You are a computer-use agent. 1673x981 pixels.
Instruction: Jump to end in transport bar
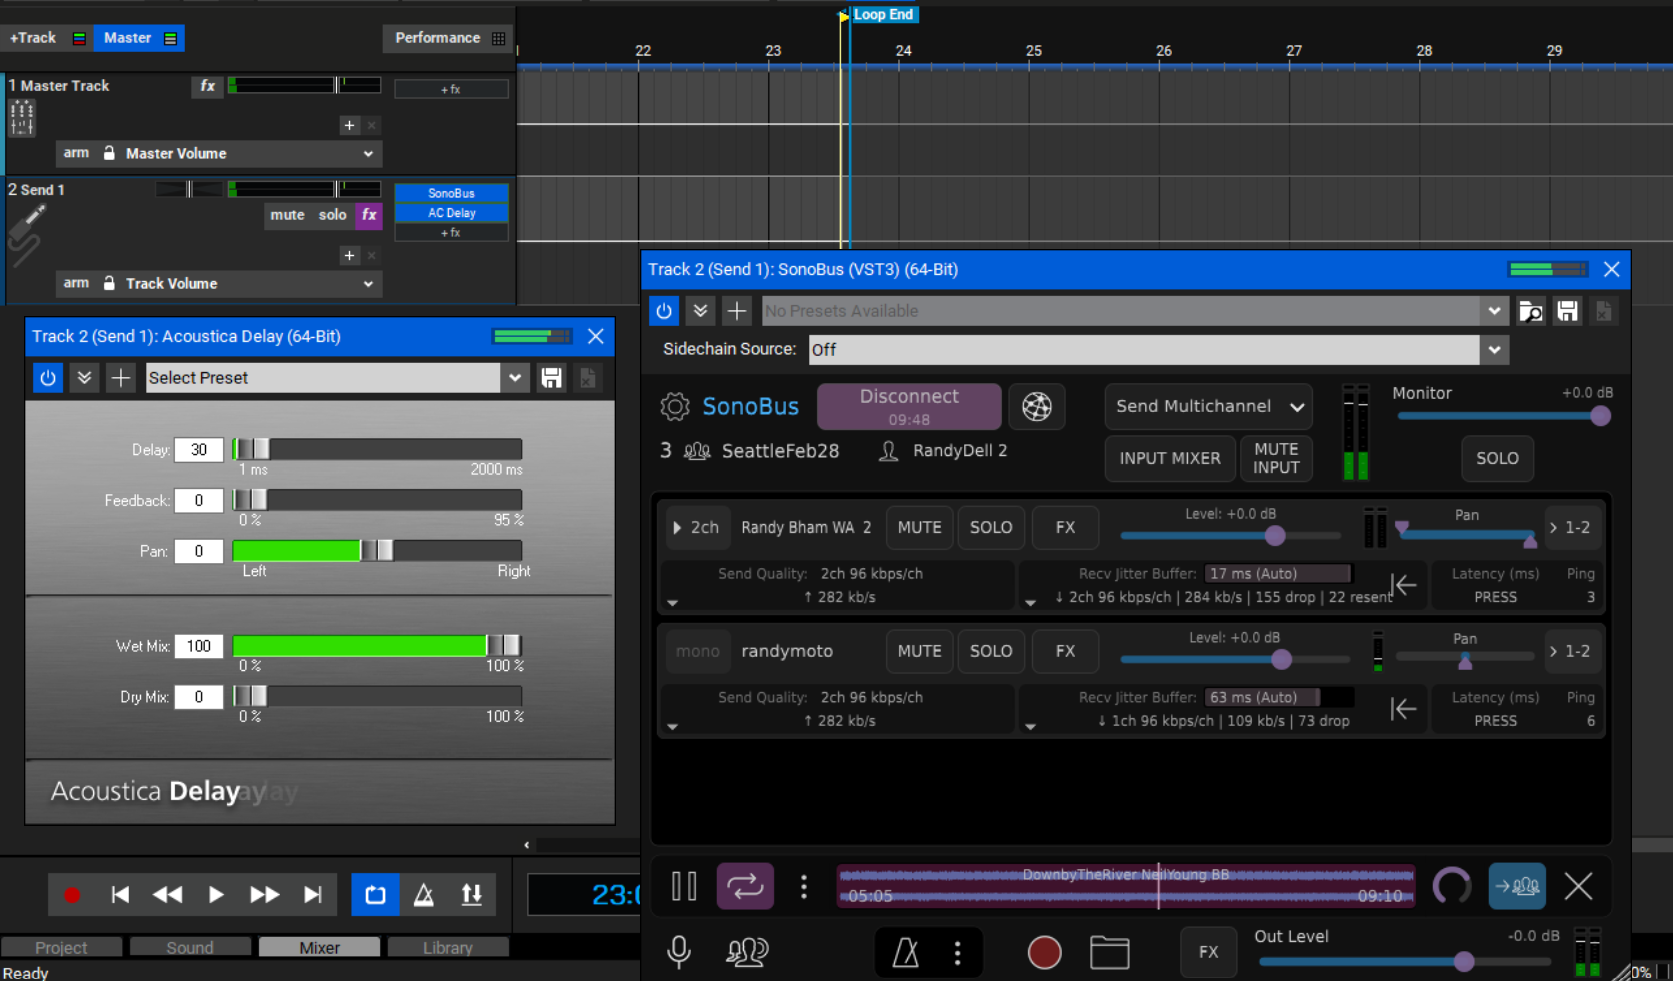coord(313,895)
